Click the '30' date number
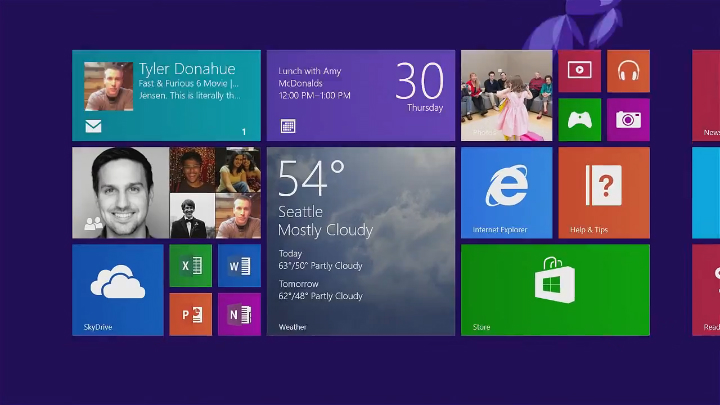 [420, 81]
